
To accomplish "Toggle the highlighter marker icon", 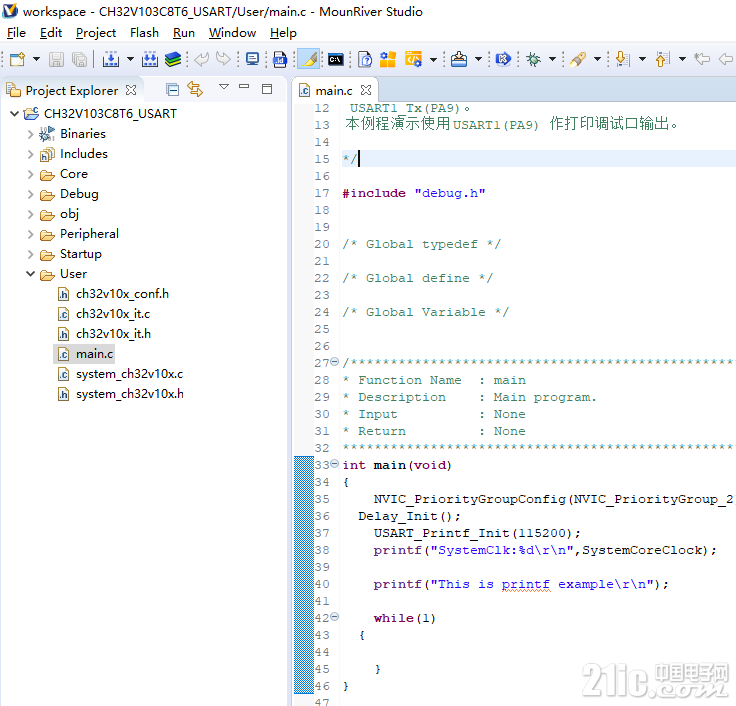I will click(x=309, y=59).
